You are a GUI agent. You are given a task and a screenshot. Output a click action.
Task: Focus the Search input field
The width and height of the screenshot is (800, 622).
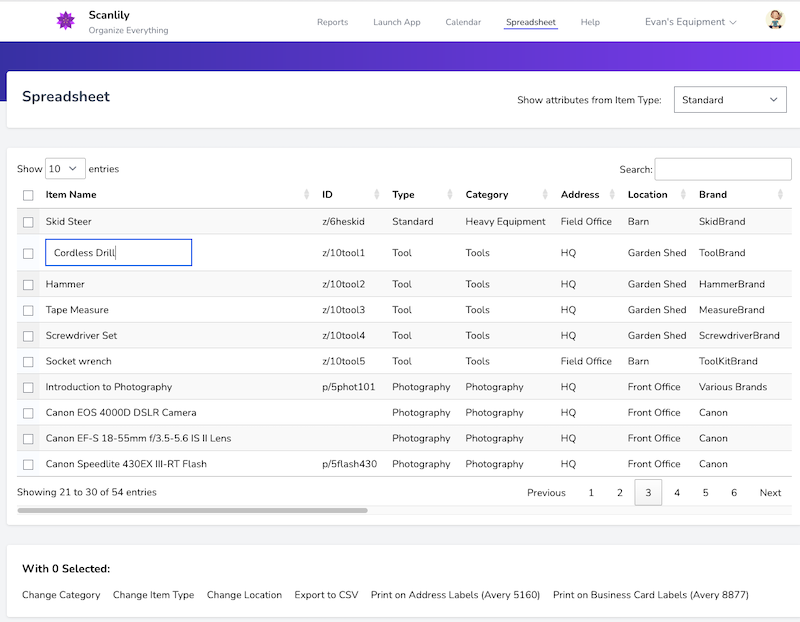(x=722, y=169)
